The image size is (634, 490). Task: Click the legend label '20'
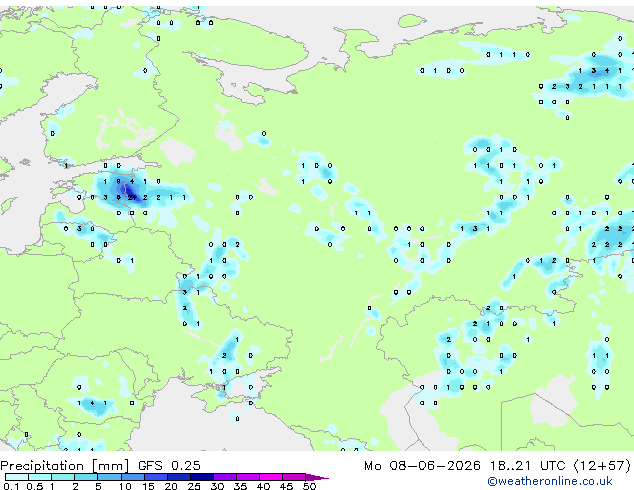171,486
